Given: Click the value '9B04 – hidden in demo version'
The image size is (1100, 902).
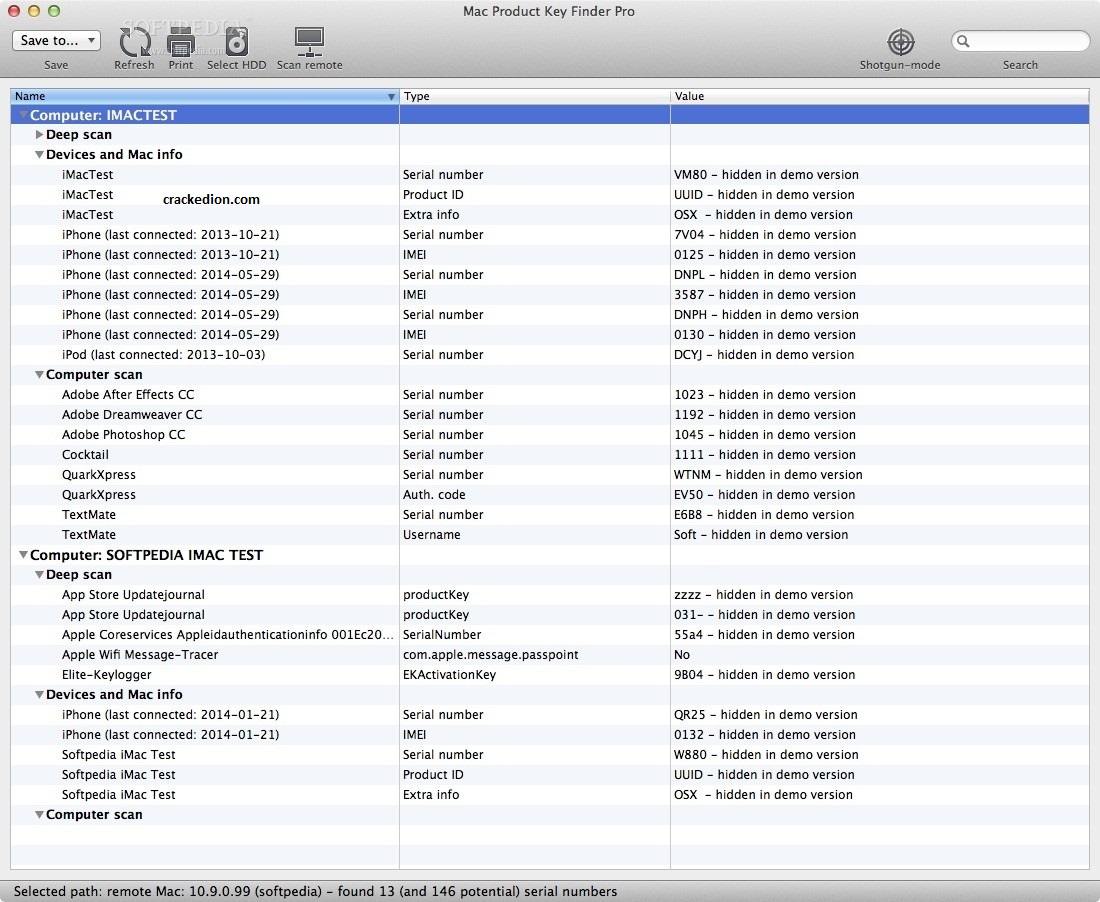Looking at the screenshot, I should tap(765, 675).
